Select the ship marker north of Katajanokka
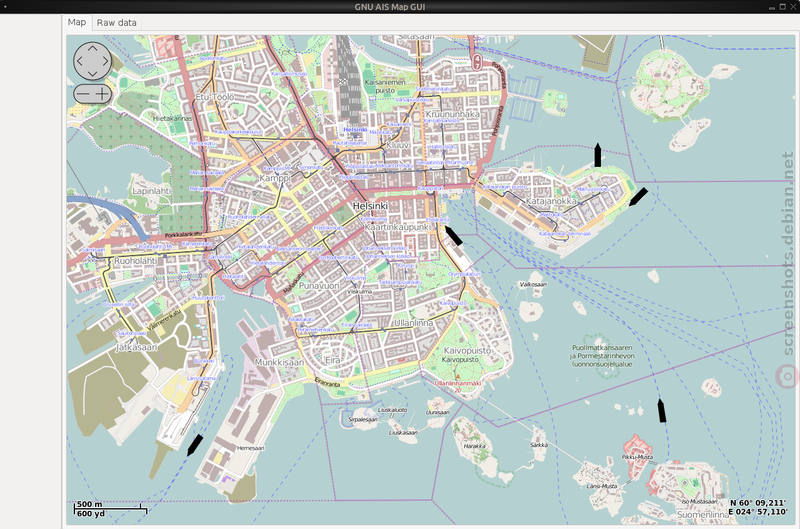800x529 pixels. click(x=597, y=155)
